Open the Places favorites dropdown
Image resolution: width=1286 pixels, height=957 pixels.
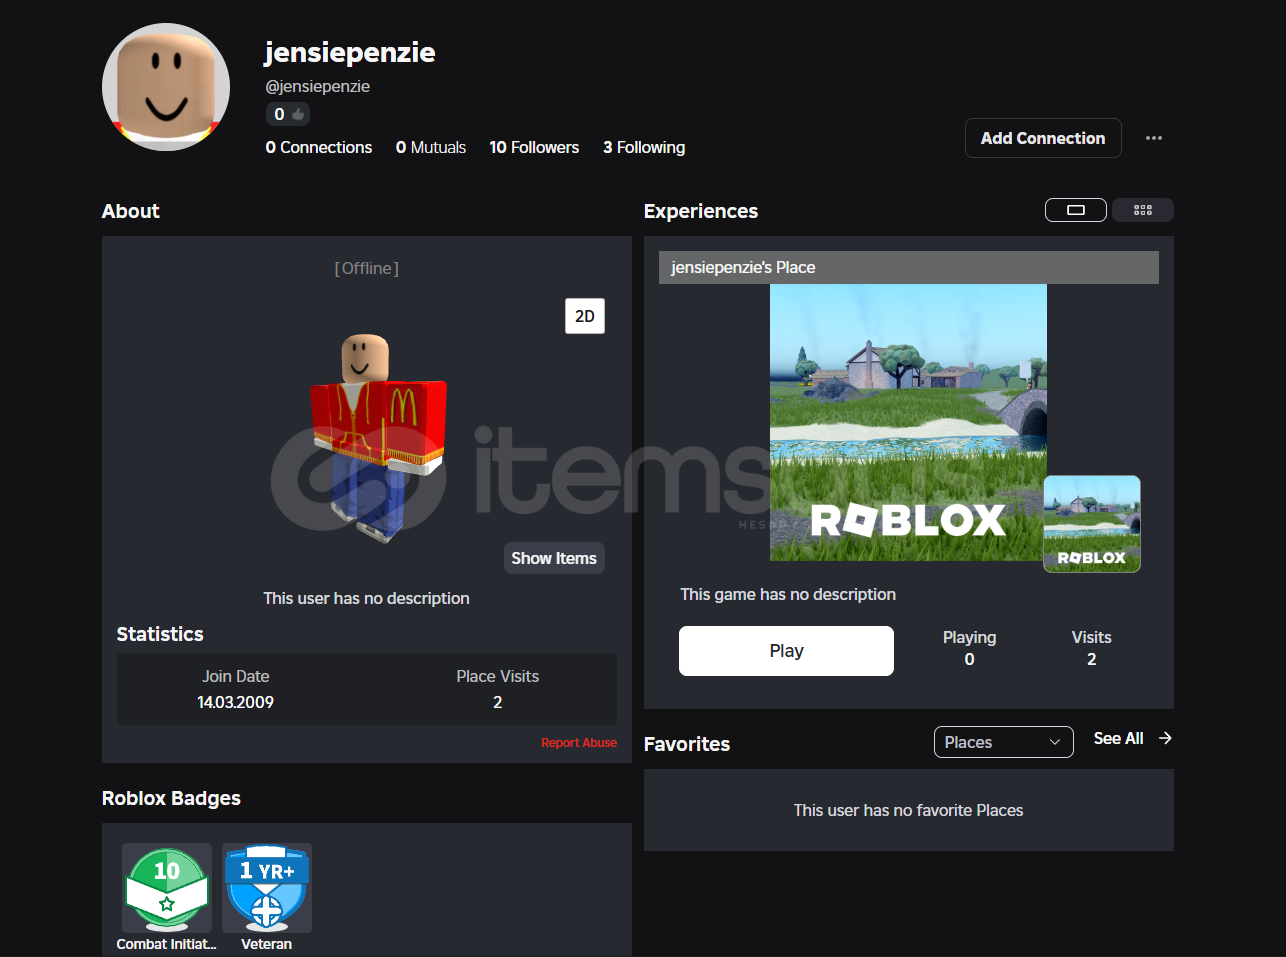click(x=1003, y=742)
